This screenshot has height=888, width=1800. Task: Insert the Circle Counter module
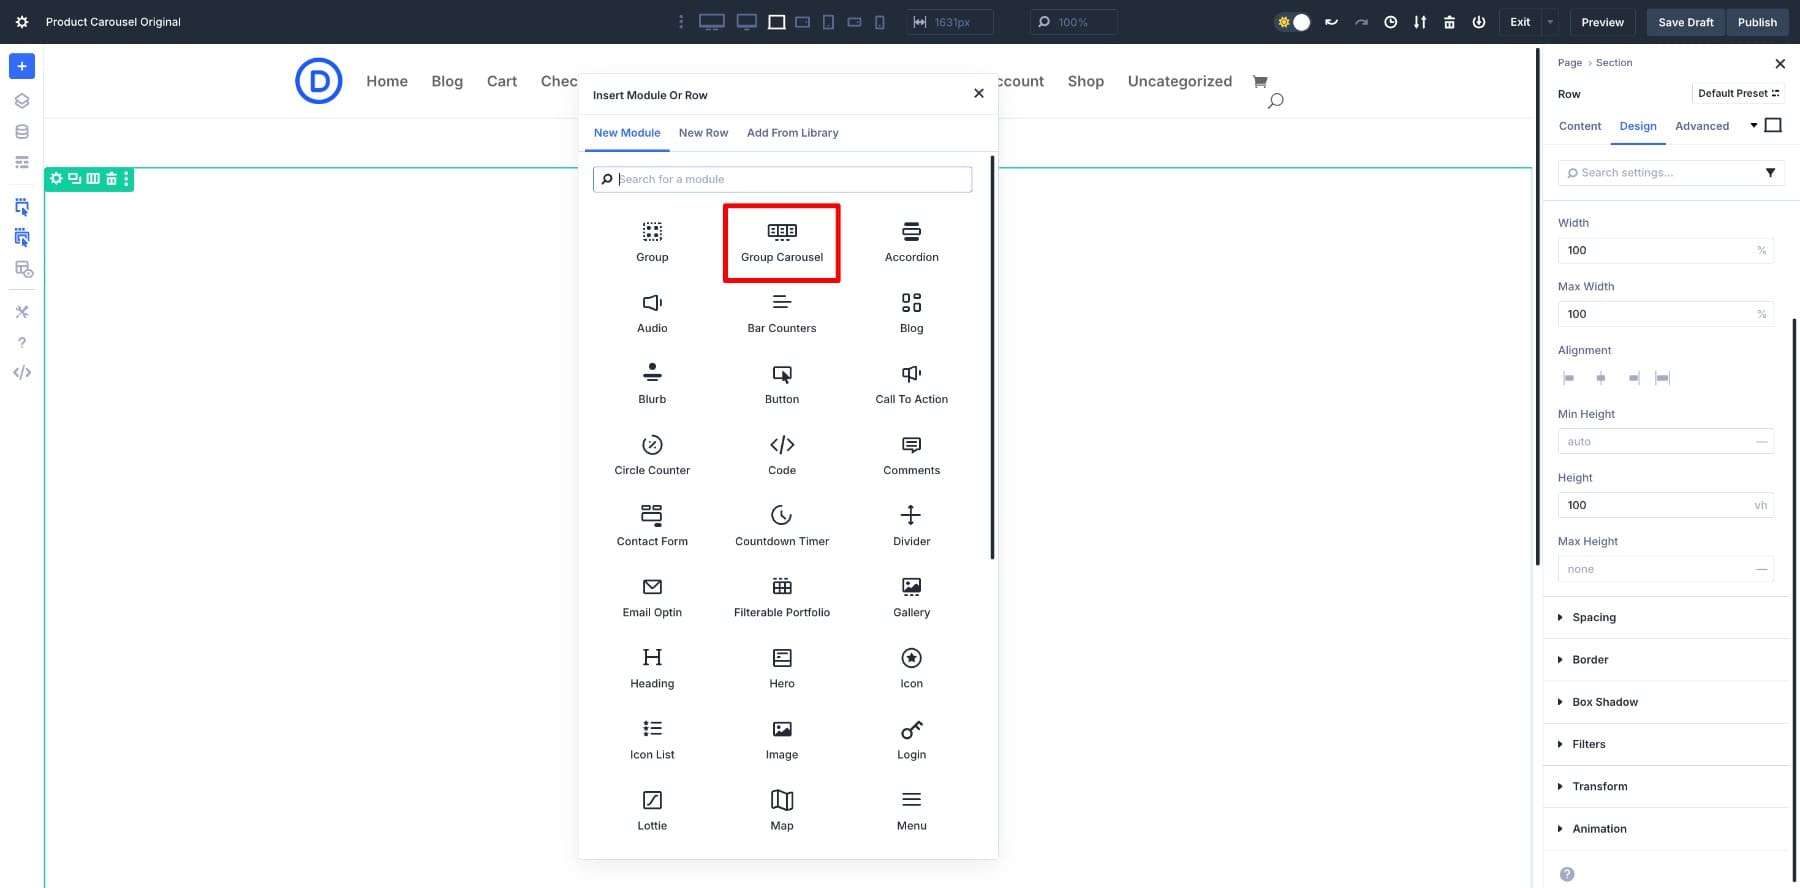(652, 456)
